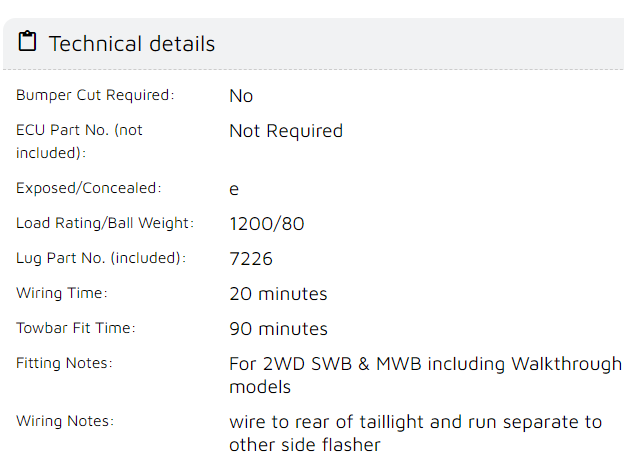The width and height of the screenshot is (624, 467).
Task: Click the Exposed/Concealed value e
Action: click(x=234, y=190)
